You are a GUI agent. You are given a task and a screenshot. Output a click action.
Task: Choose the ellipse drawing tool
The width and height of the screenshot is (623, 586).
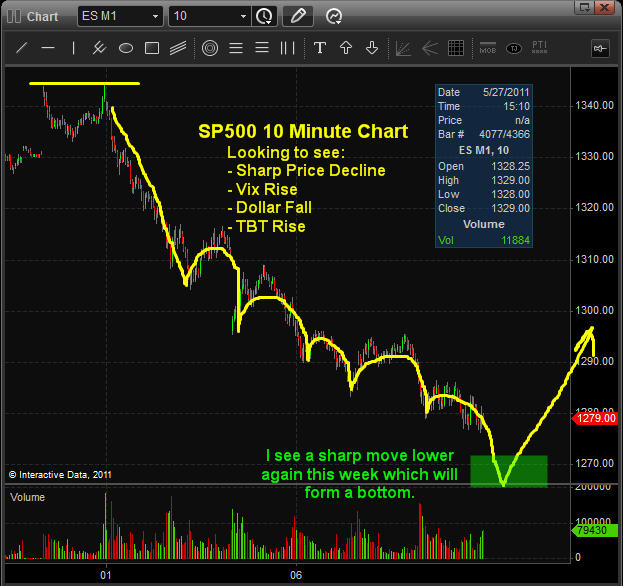(126, 47)
